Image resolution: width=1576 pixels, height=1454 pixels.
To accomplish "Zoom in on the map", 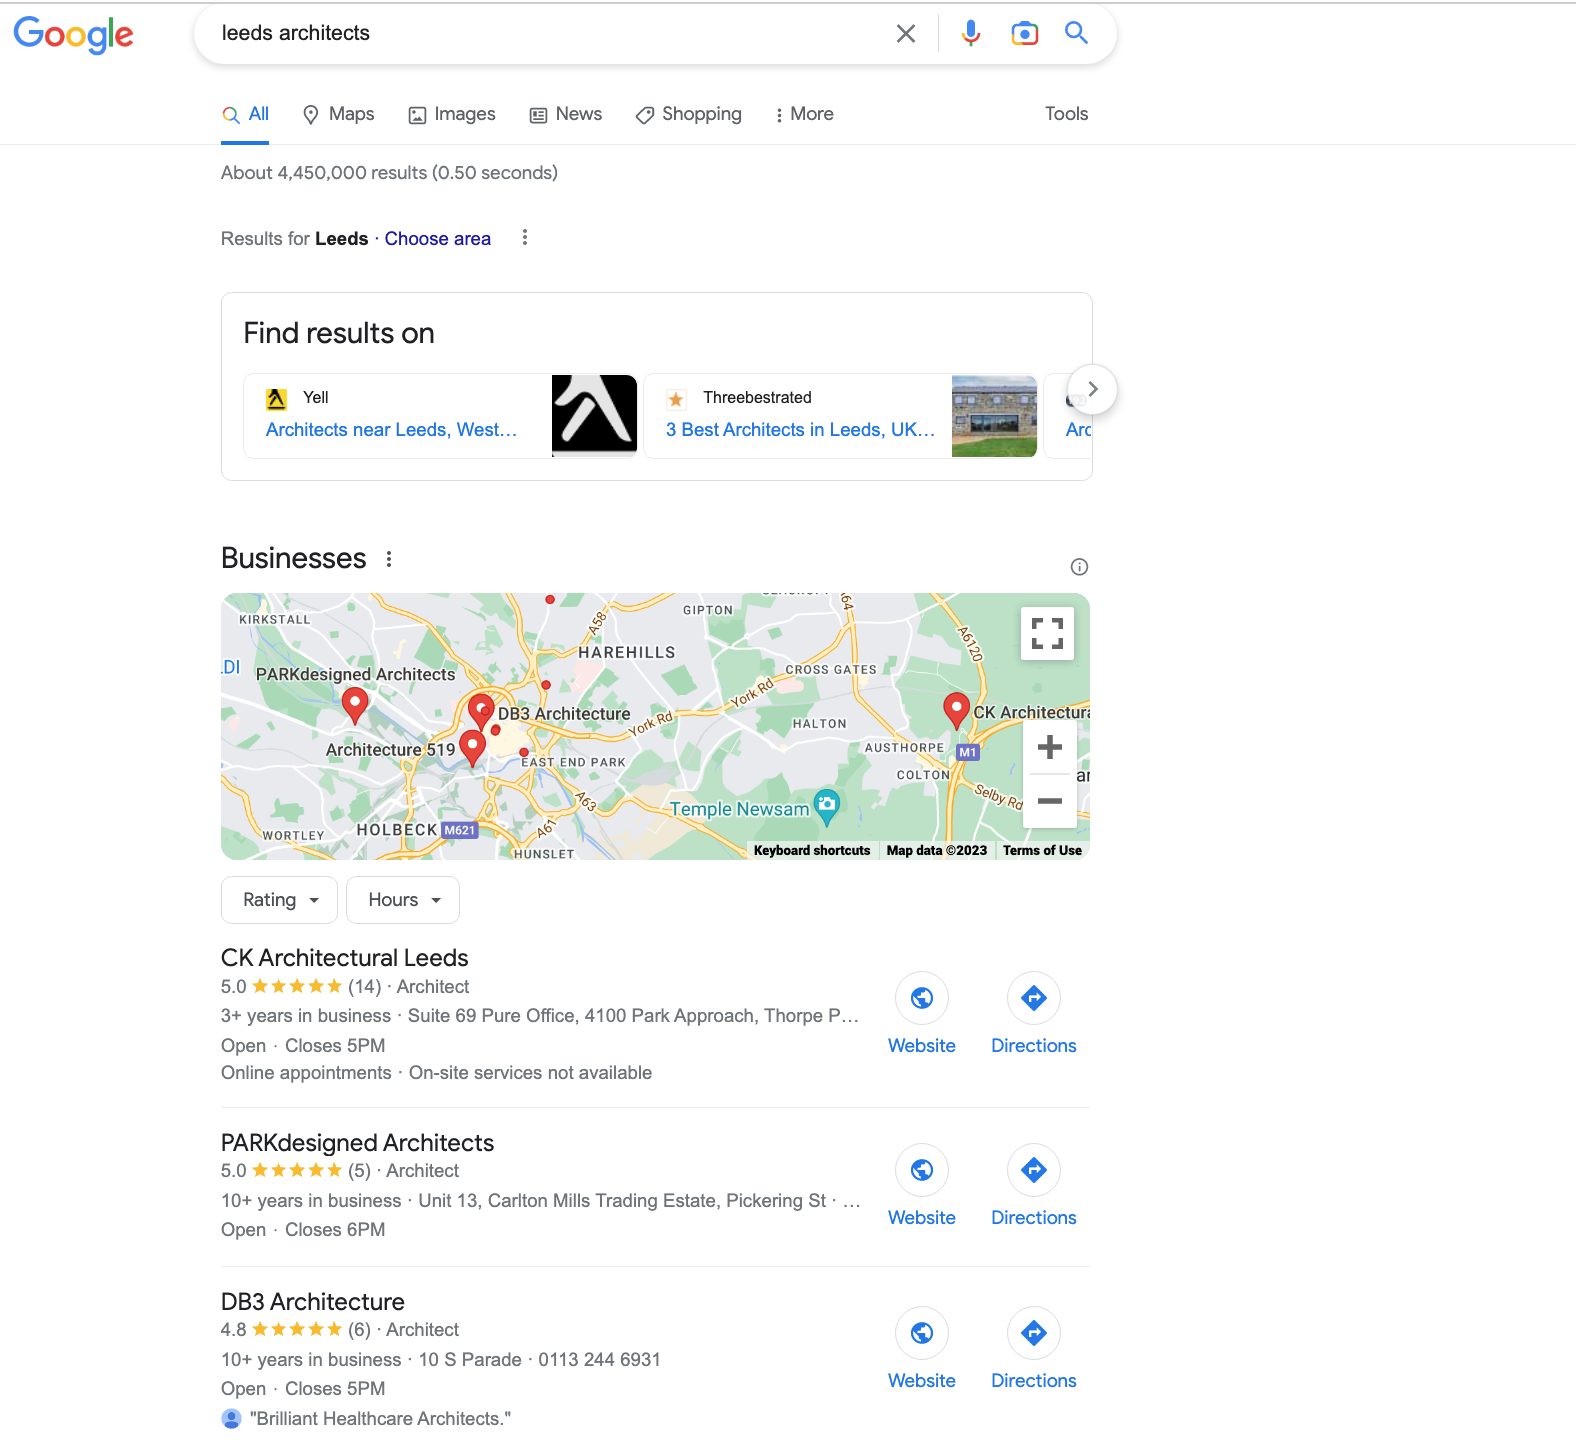I will click(x=1050, y=747).
